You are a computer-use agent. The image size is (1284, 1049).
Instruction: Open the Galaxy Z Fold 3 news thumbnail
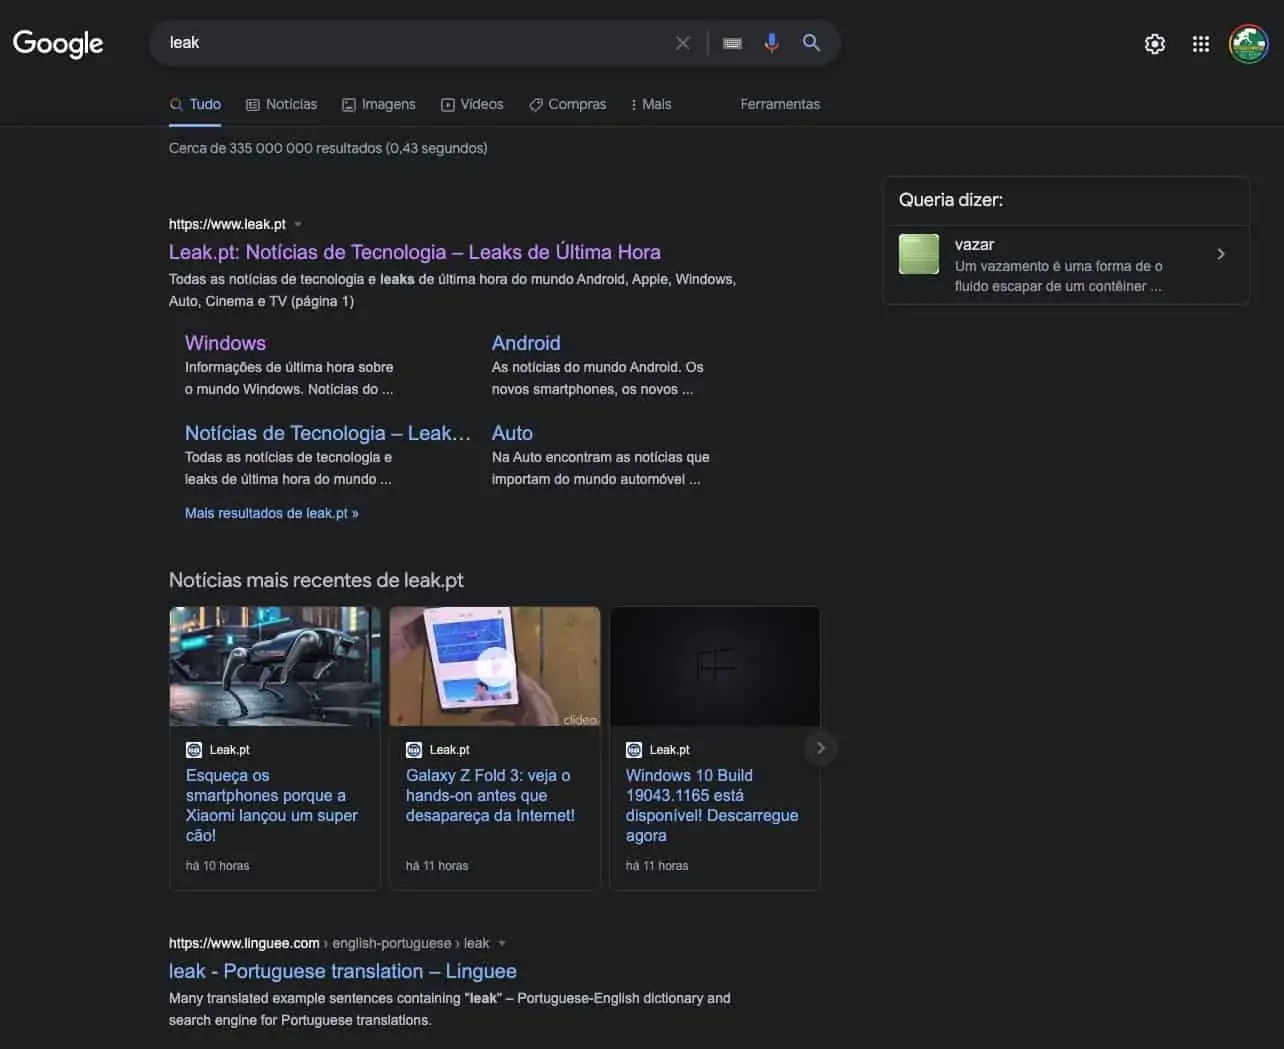point(494,666)
